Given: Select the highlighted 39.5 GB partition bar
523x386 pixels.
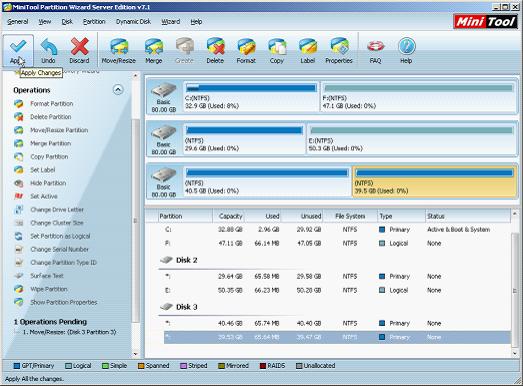Looking at the screenshot, I should (x=434, y=182).
